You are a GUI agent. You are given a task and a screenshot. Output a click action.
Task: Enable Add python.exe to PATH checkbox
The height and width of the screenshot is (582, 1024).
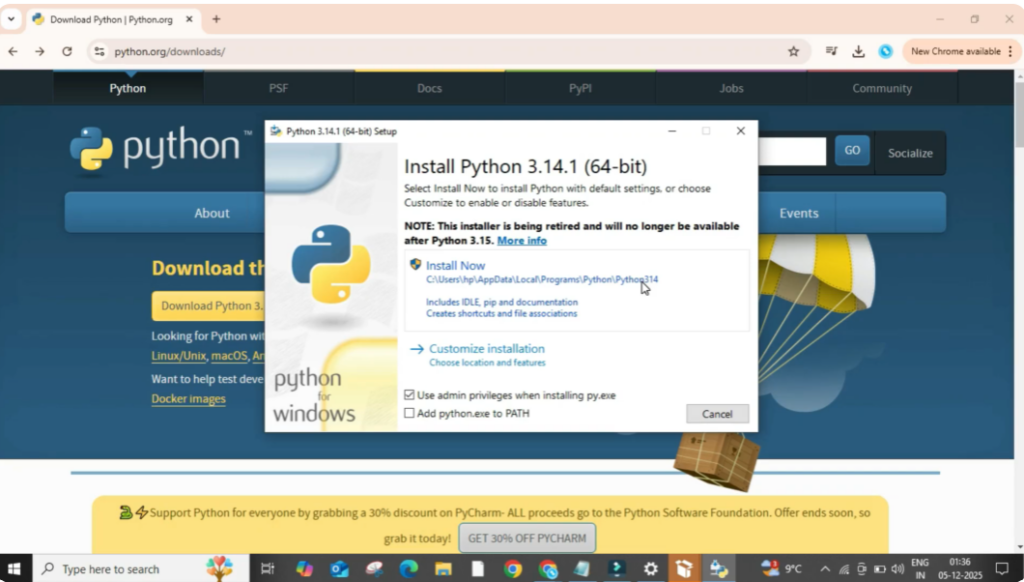(409, 413)
